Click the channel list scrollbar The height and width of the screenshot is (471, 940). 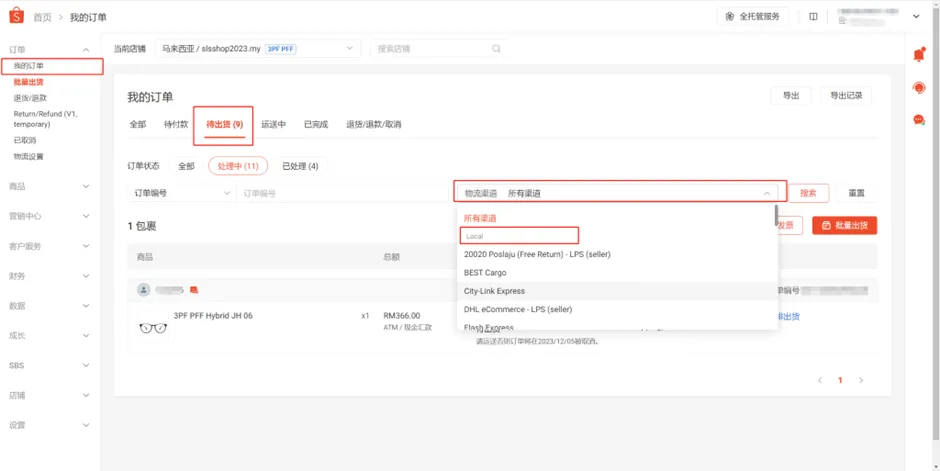click(776, 215)
